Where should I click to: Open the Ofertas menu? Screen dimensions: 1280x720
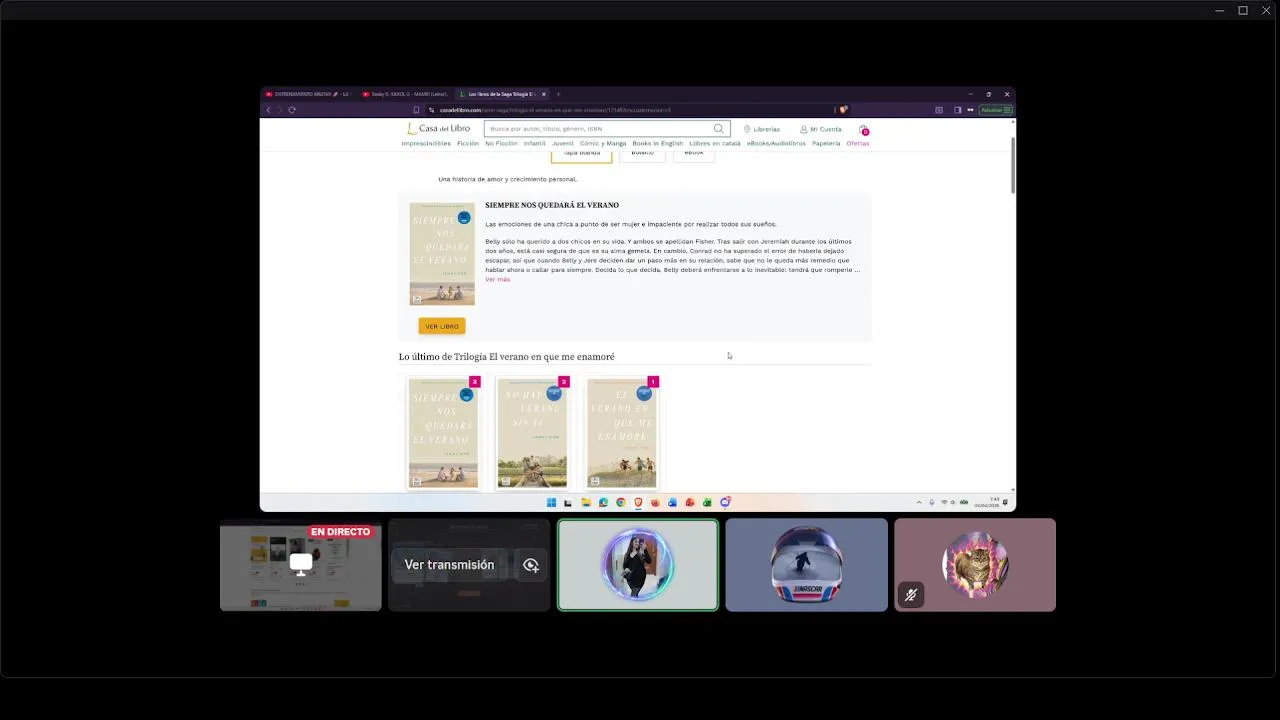tap(858, 143)
